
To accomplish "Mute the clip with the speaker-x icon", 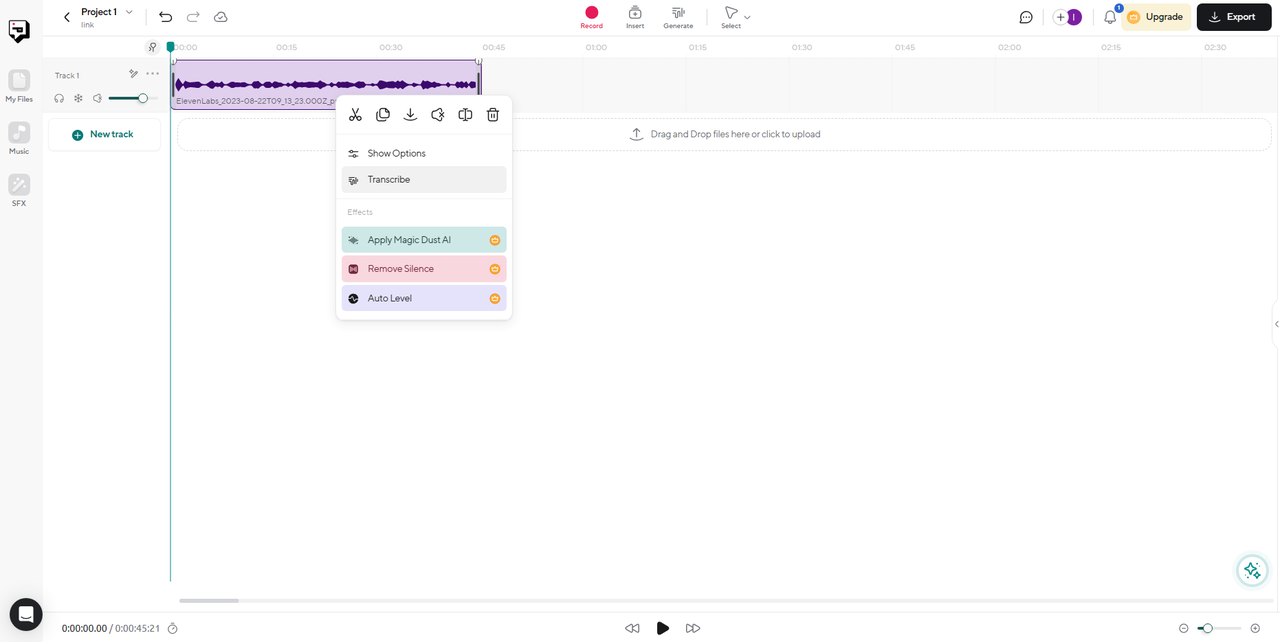I will coord(438,115).
